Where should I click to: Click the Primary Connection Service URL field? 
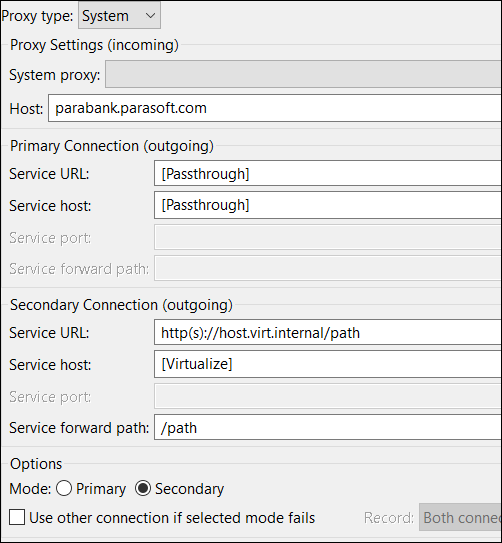point(328,173)
